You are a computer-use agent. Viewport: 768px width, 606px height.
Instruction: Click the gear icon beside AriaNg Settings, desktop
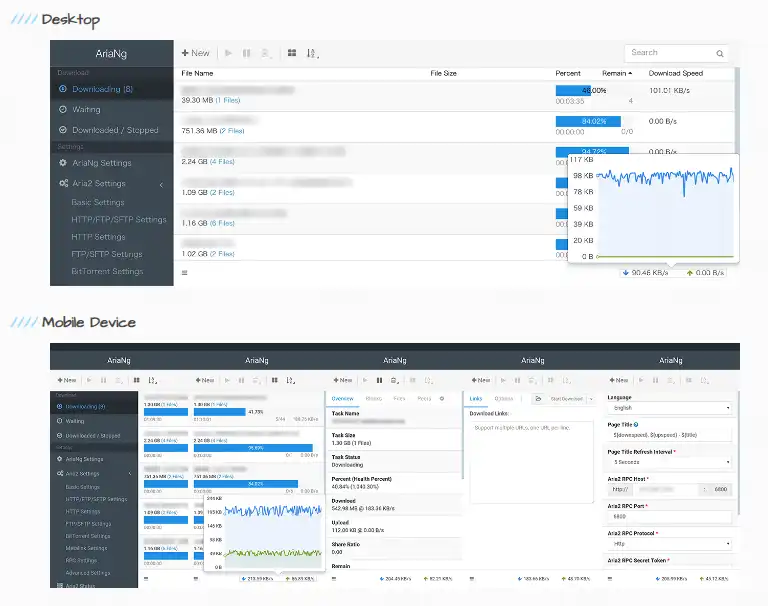[x=63, y=163]
